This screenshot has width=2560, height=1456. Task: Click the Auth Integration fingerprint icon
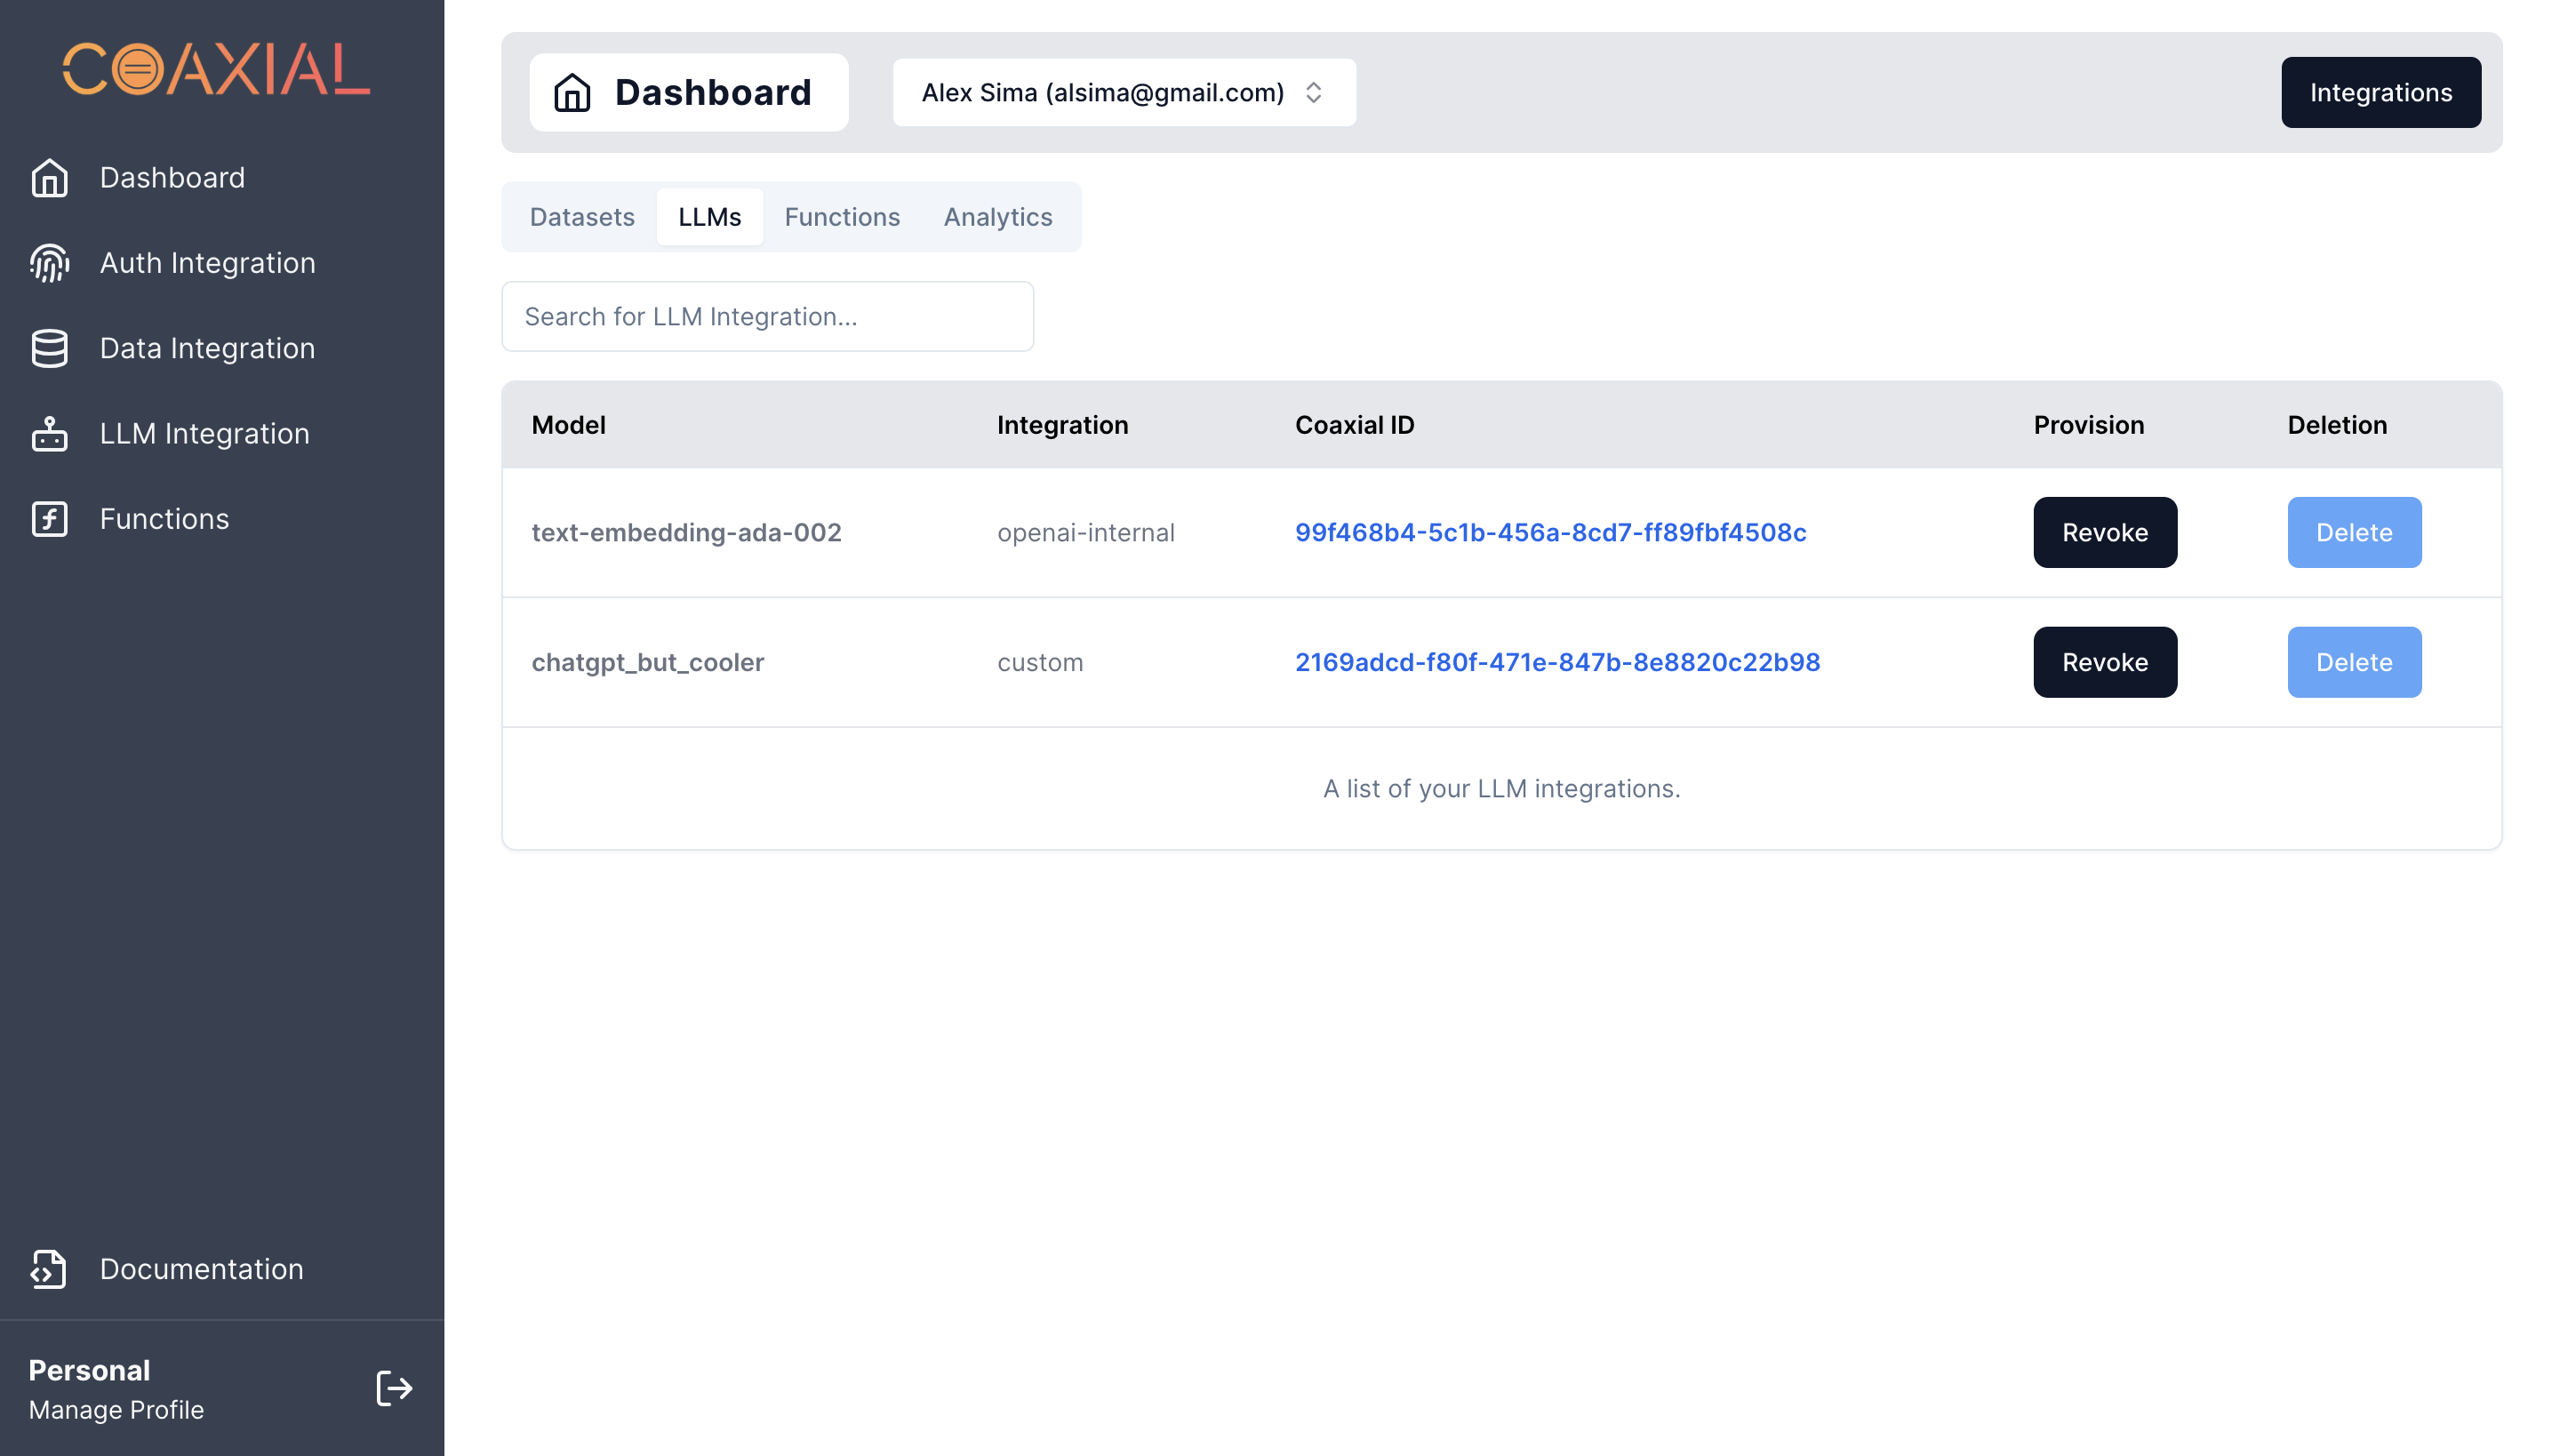pos(49,263)
